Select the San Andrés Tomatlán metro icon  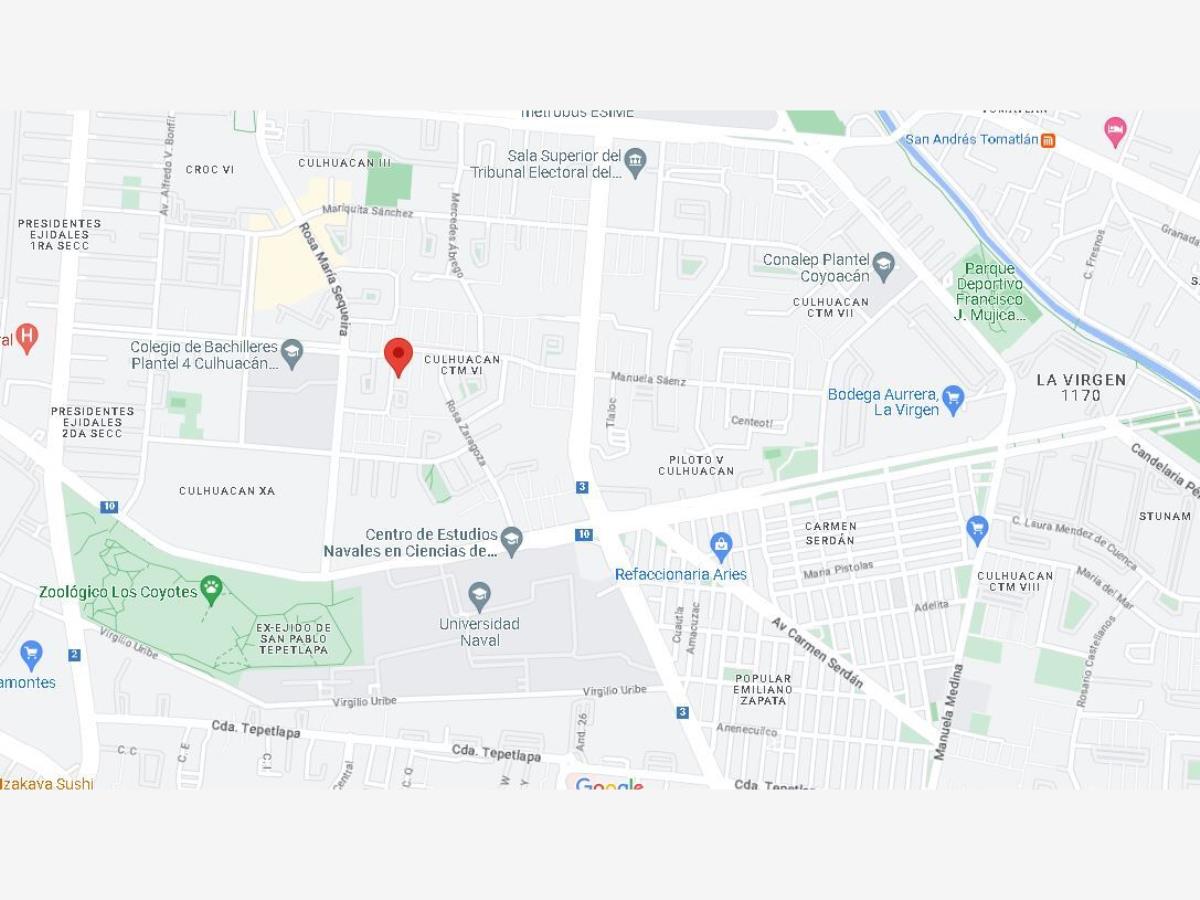click(x=1048, y=140)
